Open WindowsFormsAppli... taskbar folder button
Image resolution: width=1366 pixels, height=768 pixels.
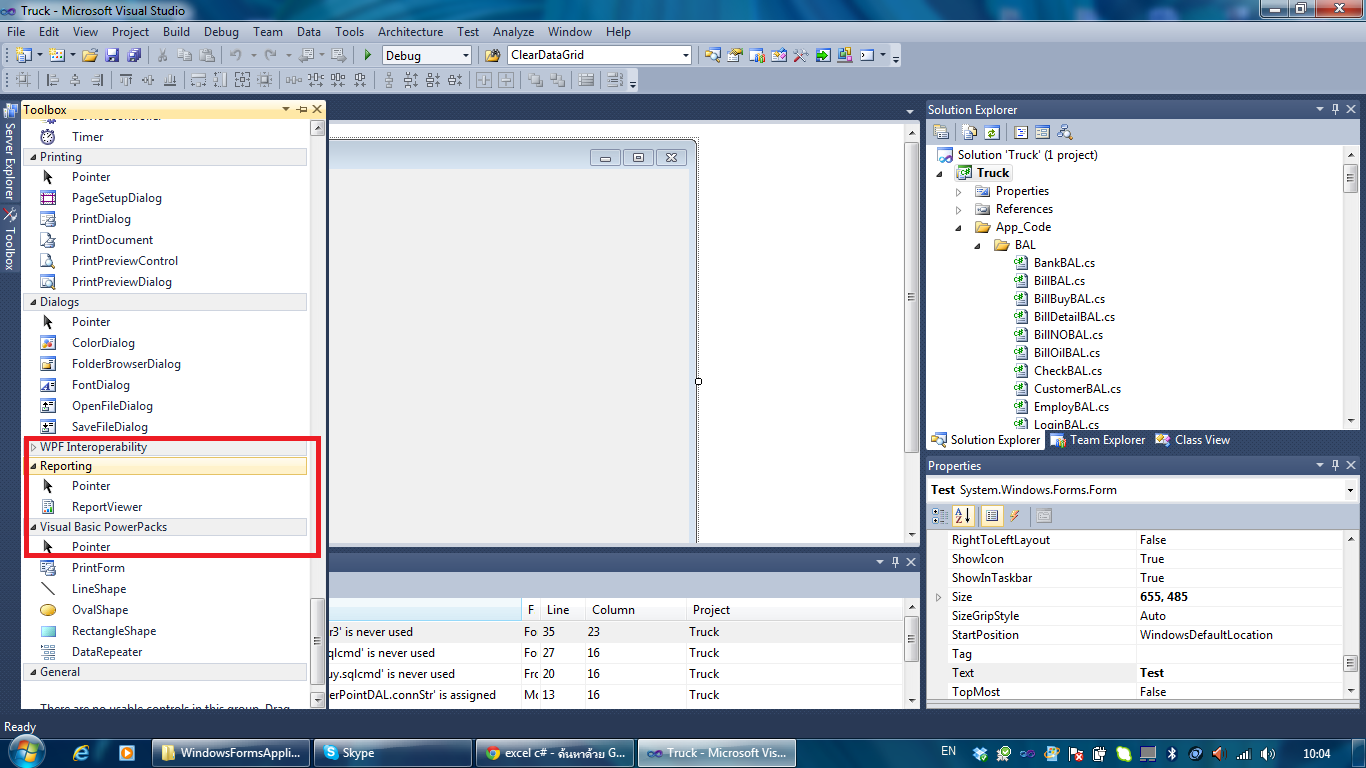pyautogui.click(x=229, y=753)
